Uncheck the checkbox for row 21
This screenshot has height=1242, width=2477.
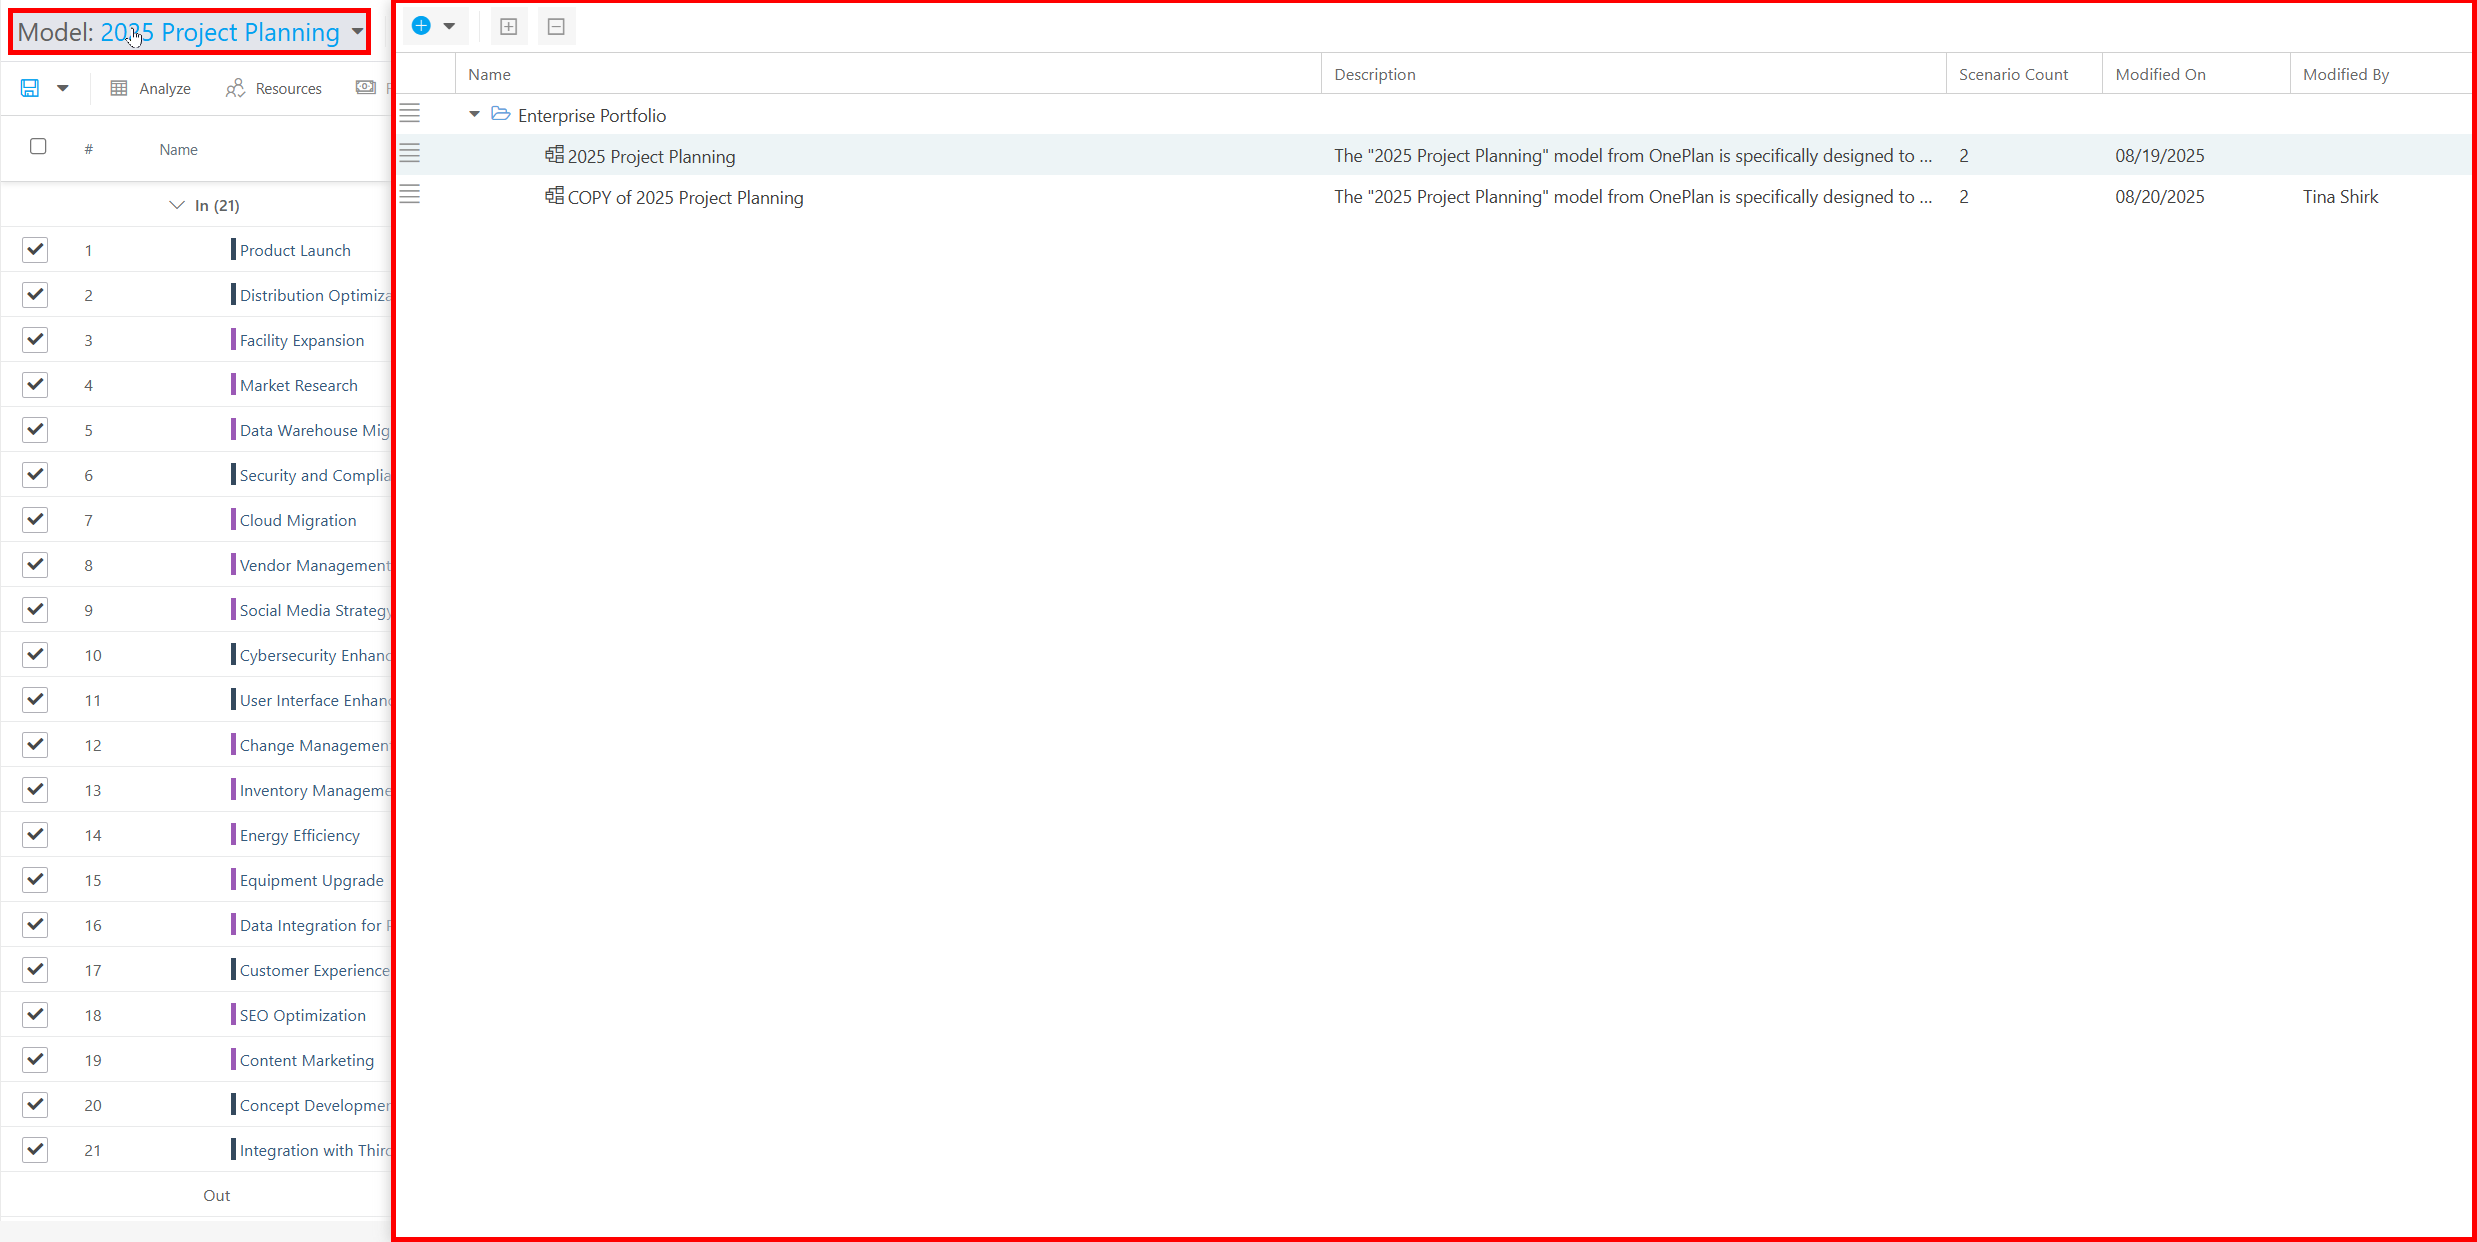tap(35, 1149)
